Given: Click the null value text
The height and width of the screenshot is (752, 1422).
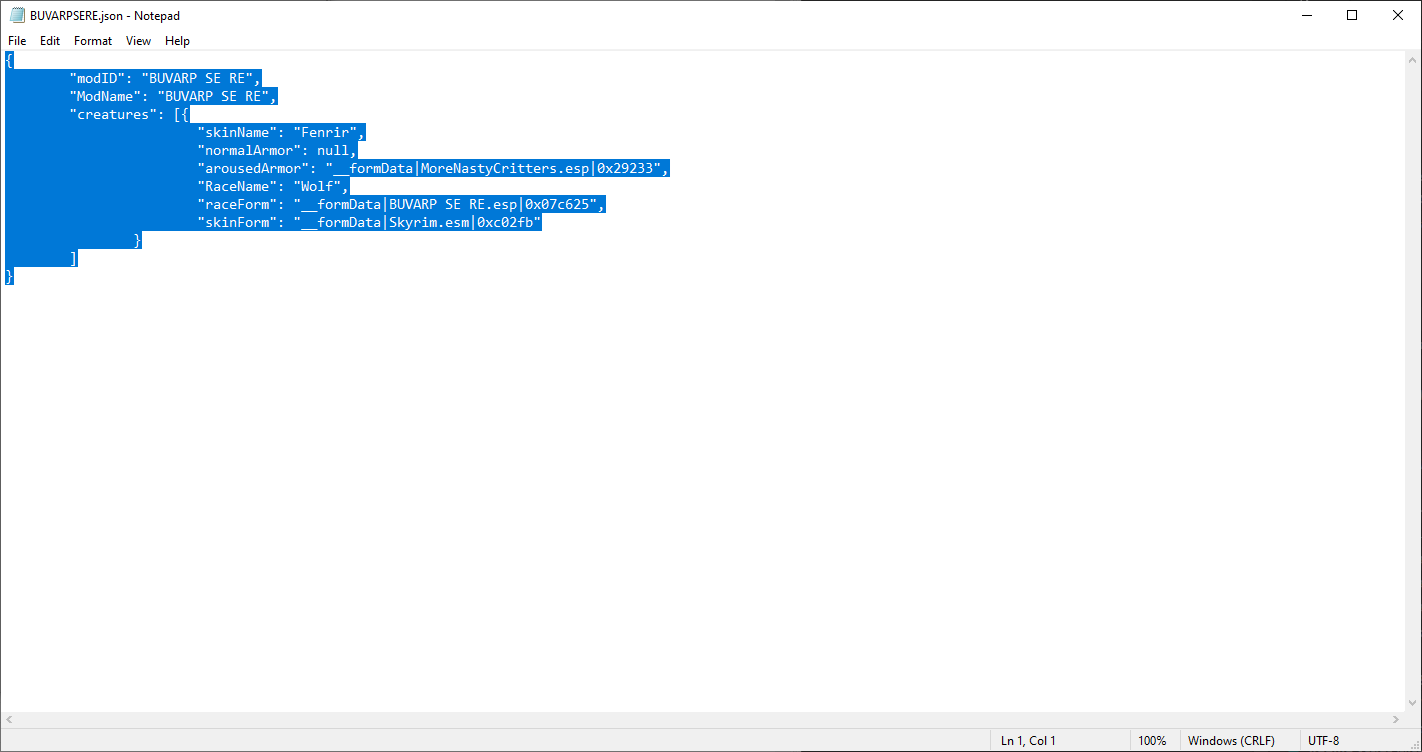Looking at the screenshot, I should pos(333,150).
